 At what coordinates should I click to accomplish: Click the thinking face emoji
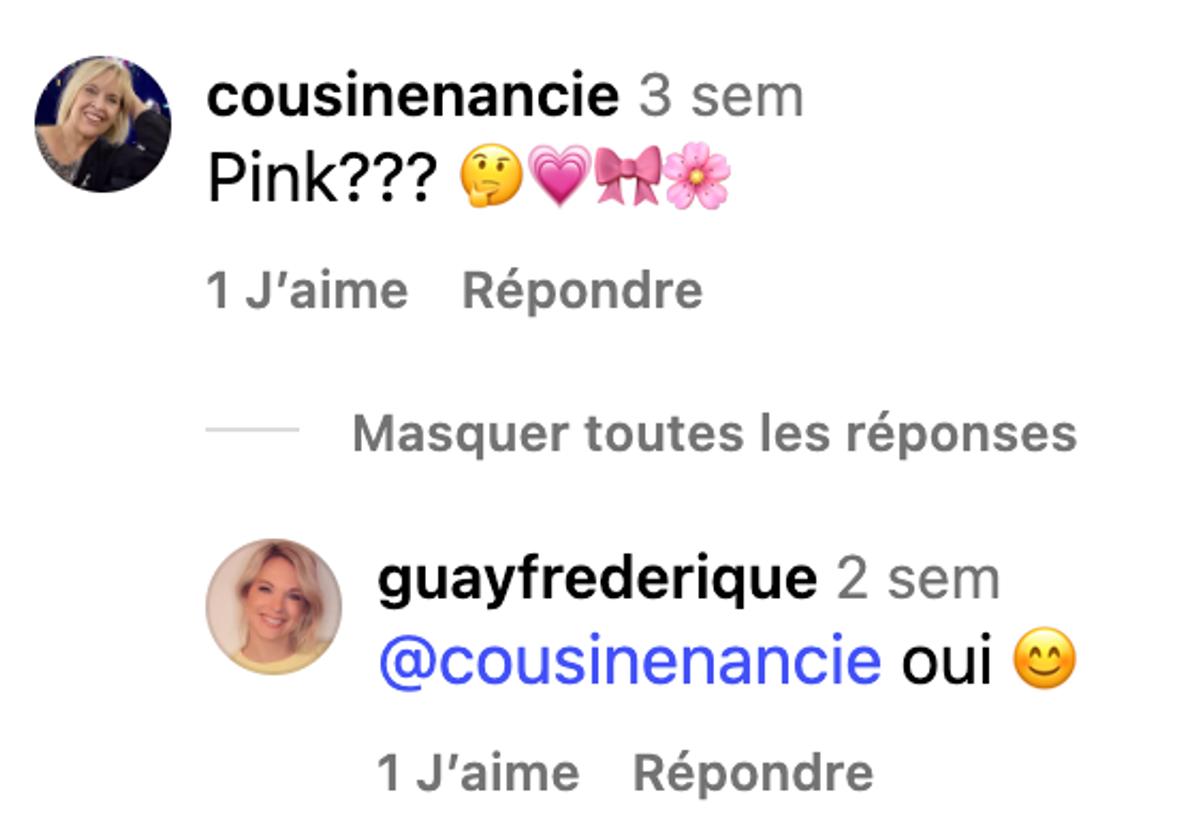[491, 180]
